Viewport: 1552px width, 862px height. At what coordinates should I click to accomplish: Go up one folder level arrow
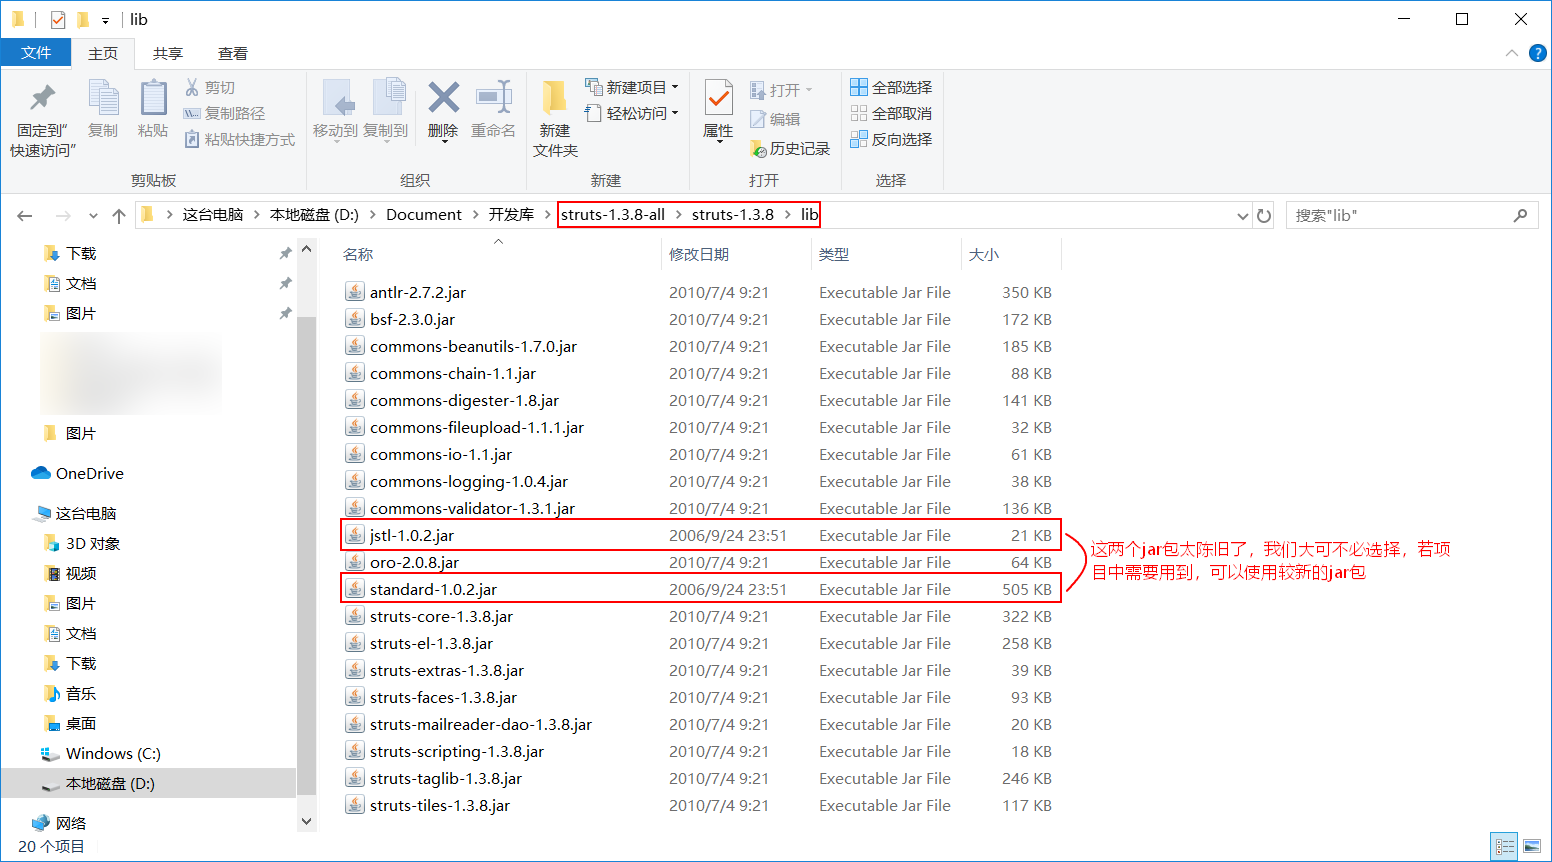119,215
